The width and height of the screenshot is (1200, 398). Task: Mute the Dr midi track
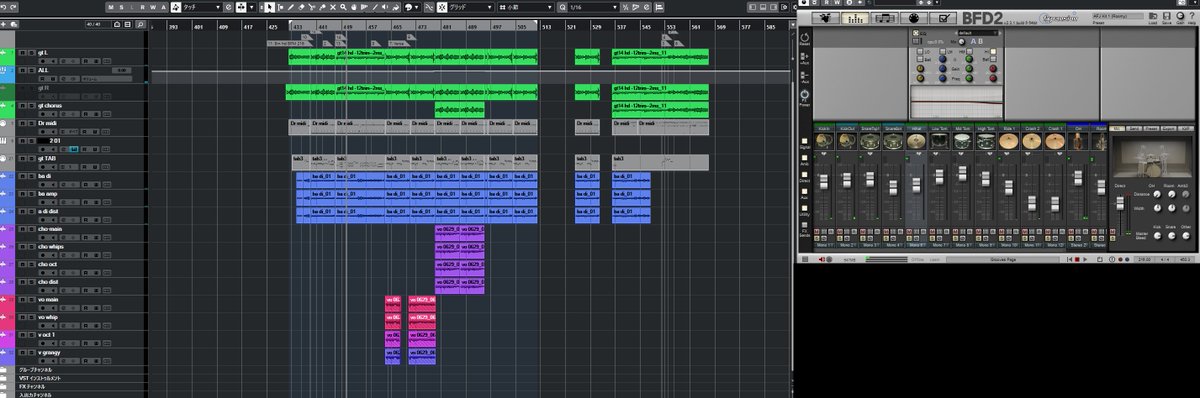22,123
